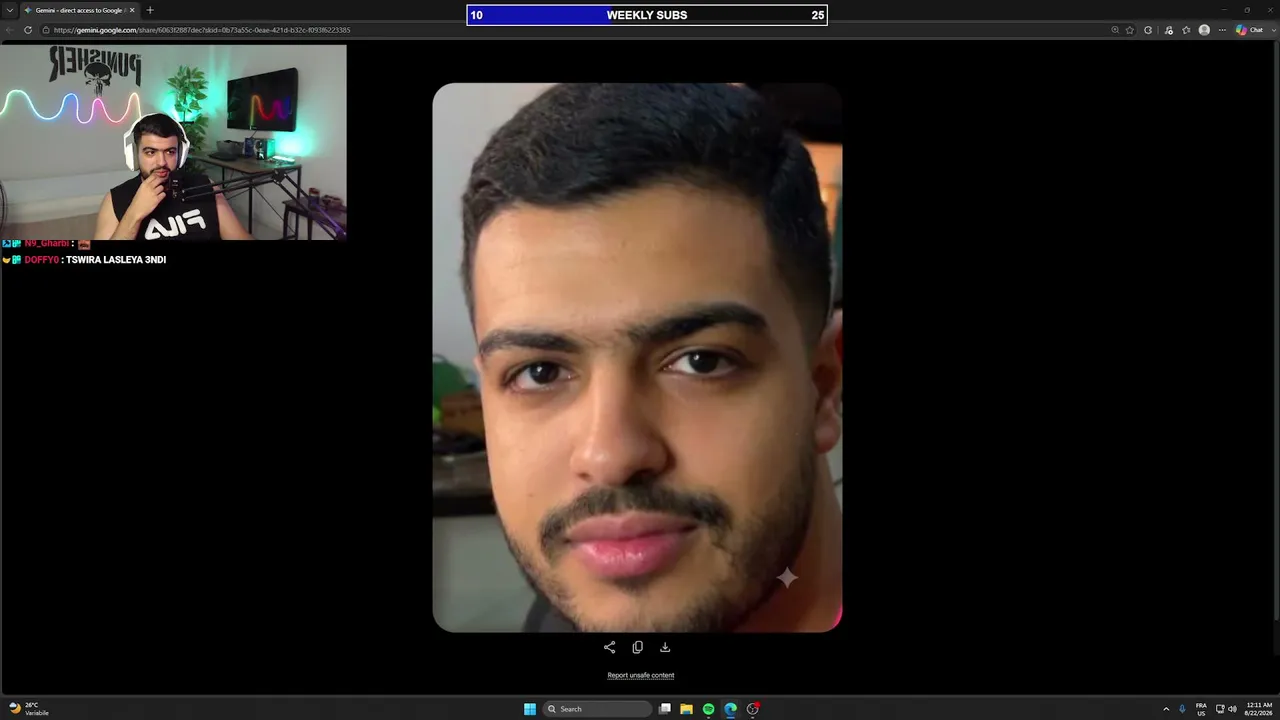
Task: Click the microphone tray icon
Action: coord(1182,709)
